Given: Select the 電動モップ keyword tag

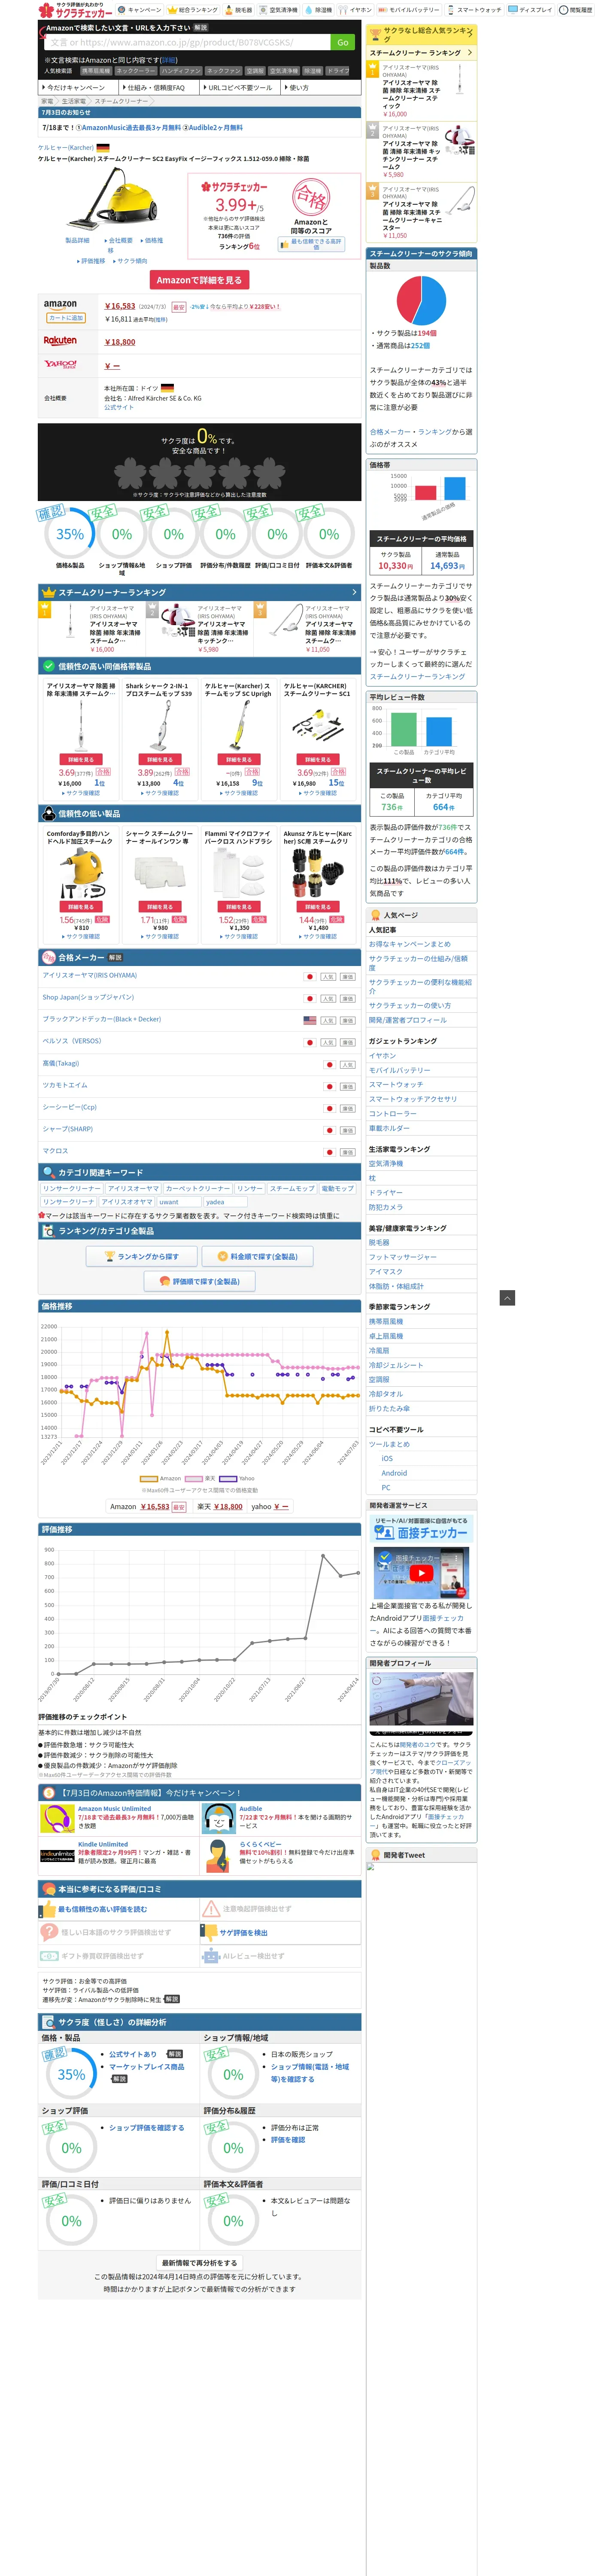Looking at the screenshot, I should pos(337,1189).
